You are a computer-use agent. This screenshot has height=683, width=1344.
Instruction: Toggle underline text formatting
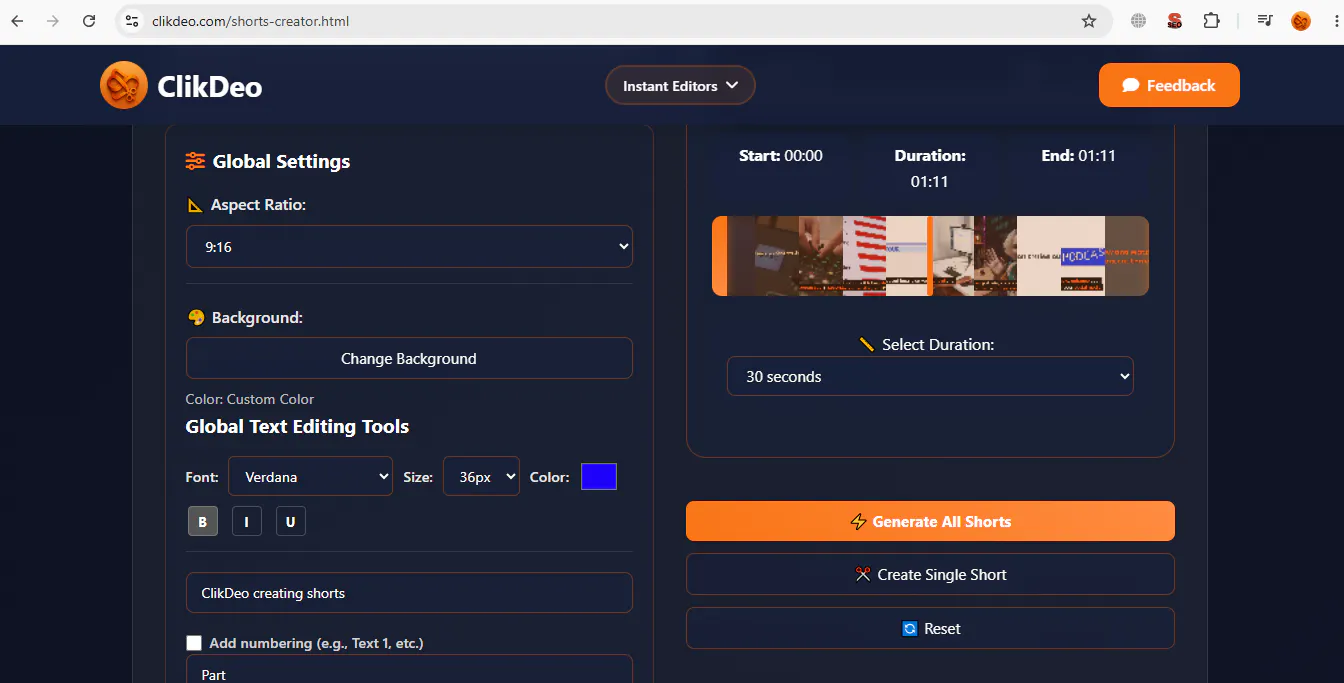(291, 521)
